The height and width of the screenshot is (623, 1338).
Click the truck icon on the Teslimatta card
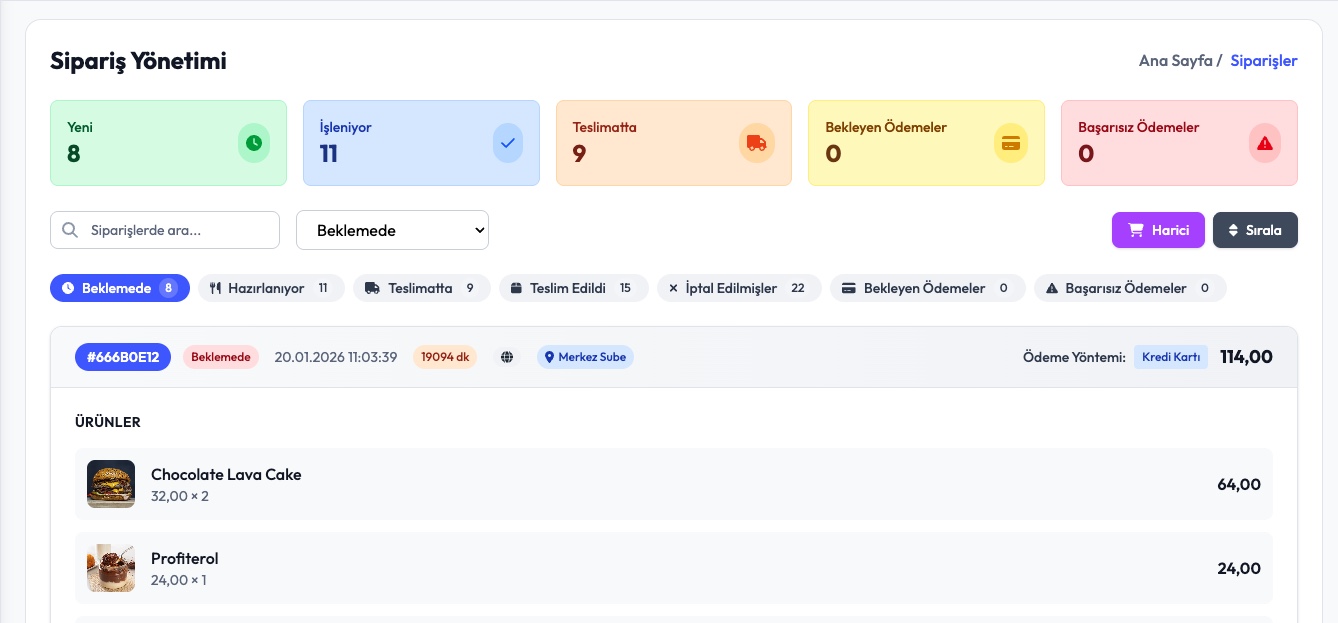tap(756, 143)
